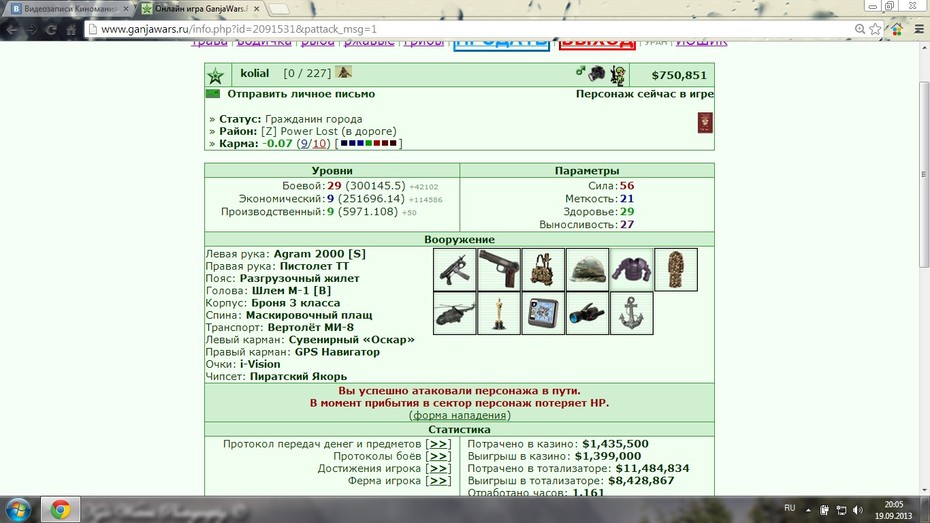The height and width of the screenshot is (523, 930).
Task: Click karma value 10 link
Action: 319,143
